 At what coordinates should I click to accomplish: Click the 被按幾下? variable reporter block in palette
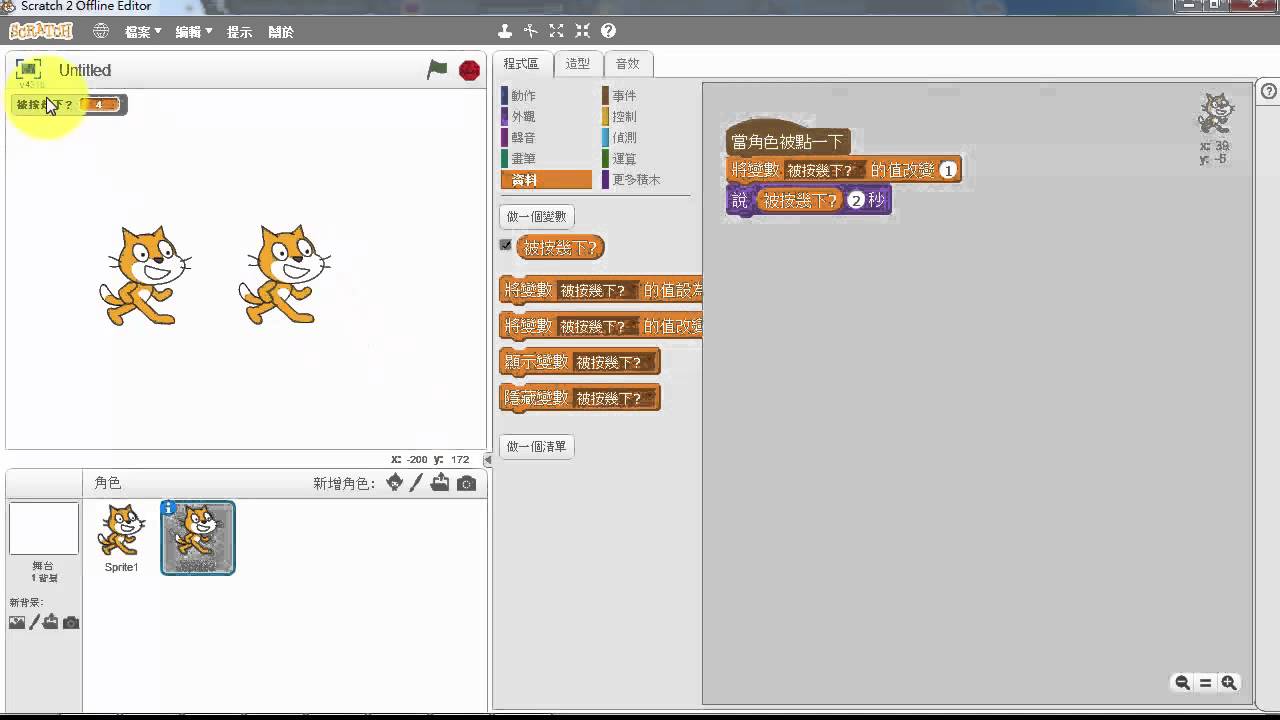click(561, 247)
